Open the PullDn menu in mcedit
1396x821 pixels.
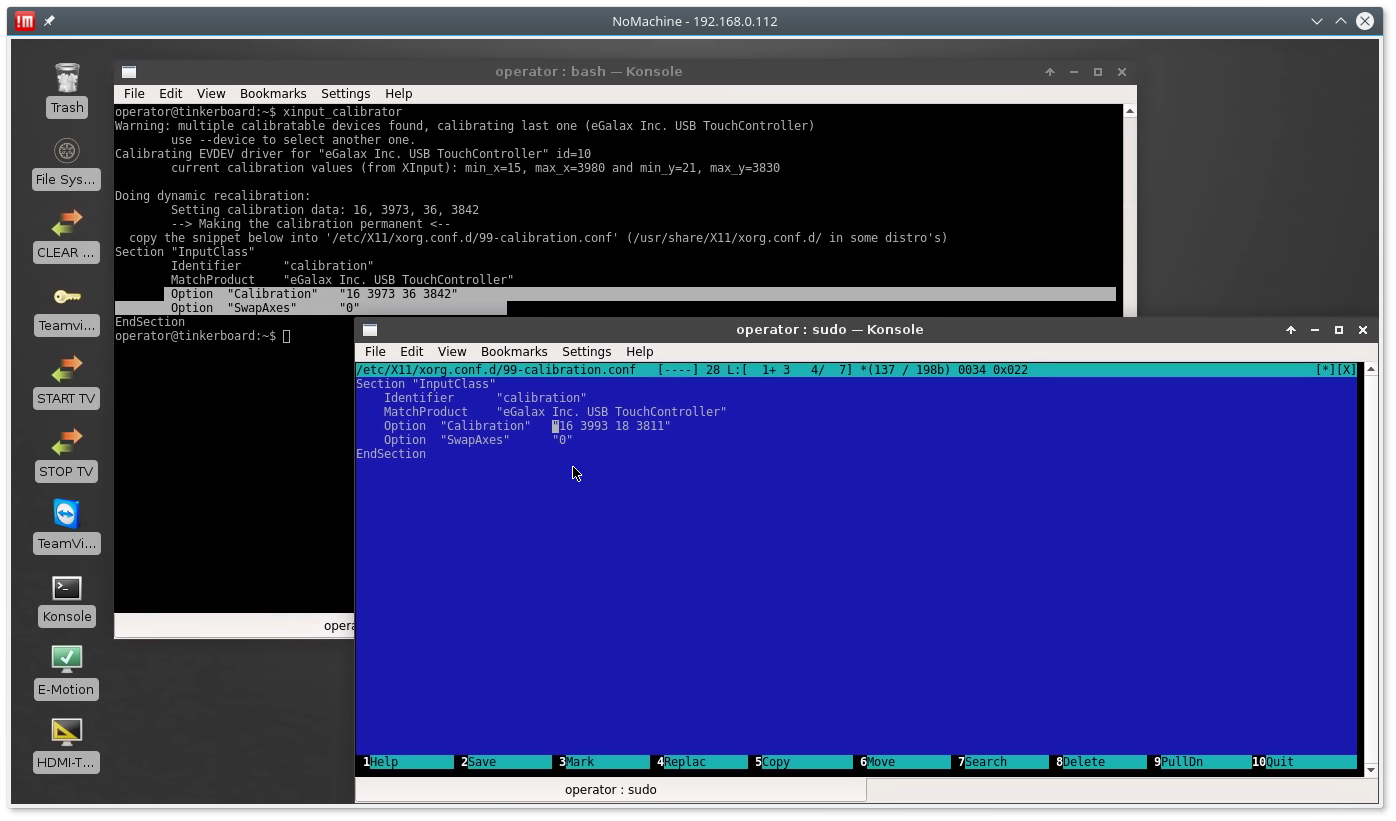click(x=1182, y=762)
